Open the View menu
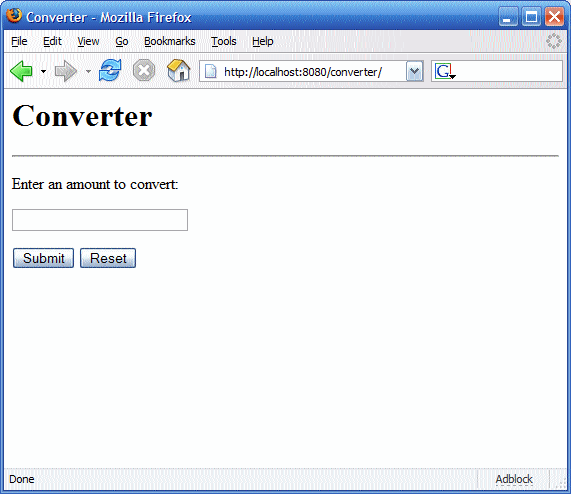 [88, 42]
